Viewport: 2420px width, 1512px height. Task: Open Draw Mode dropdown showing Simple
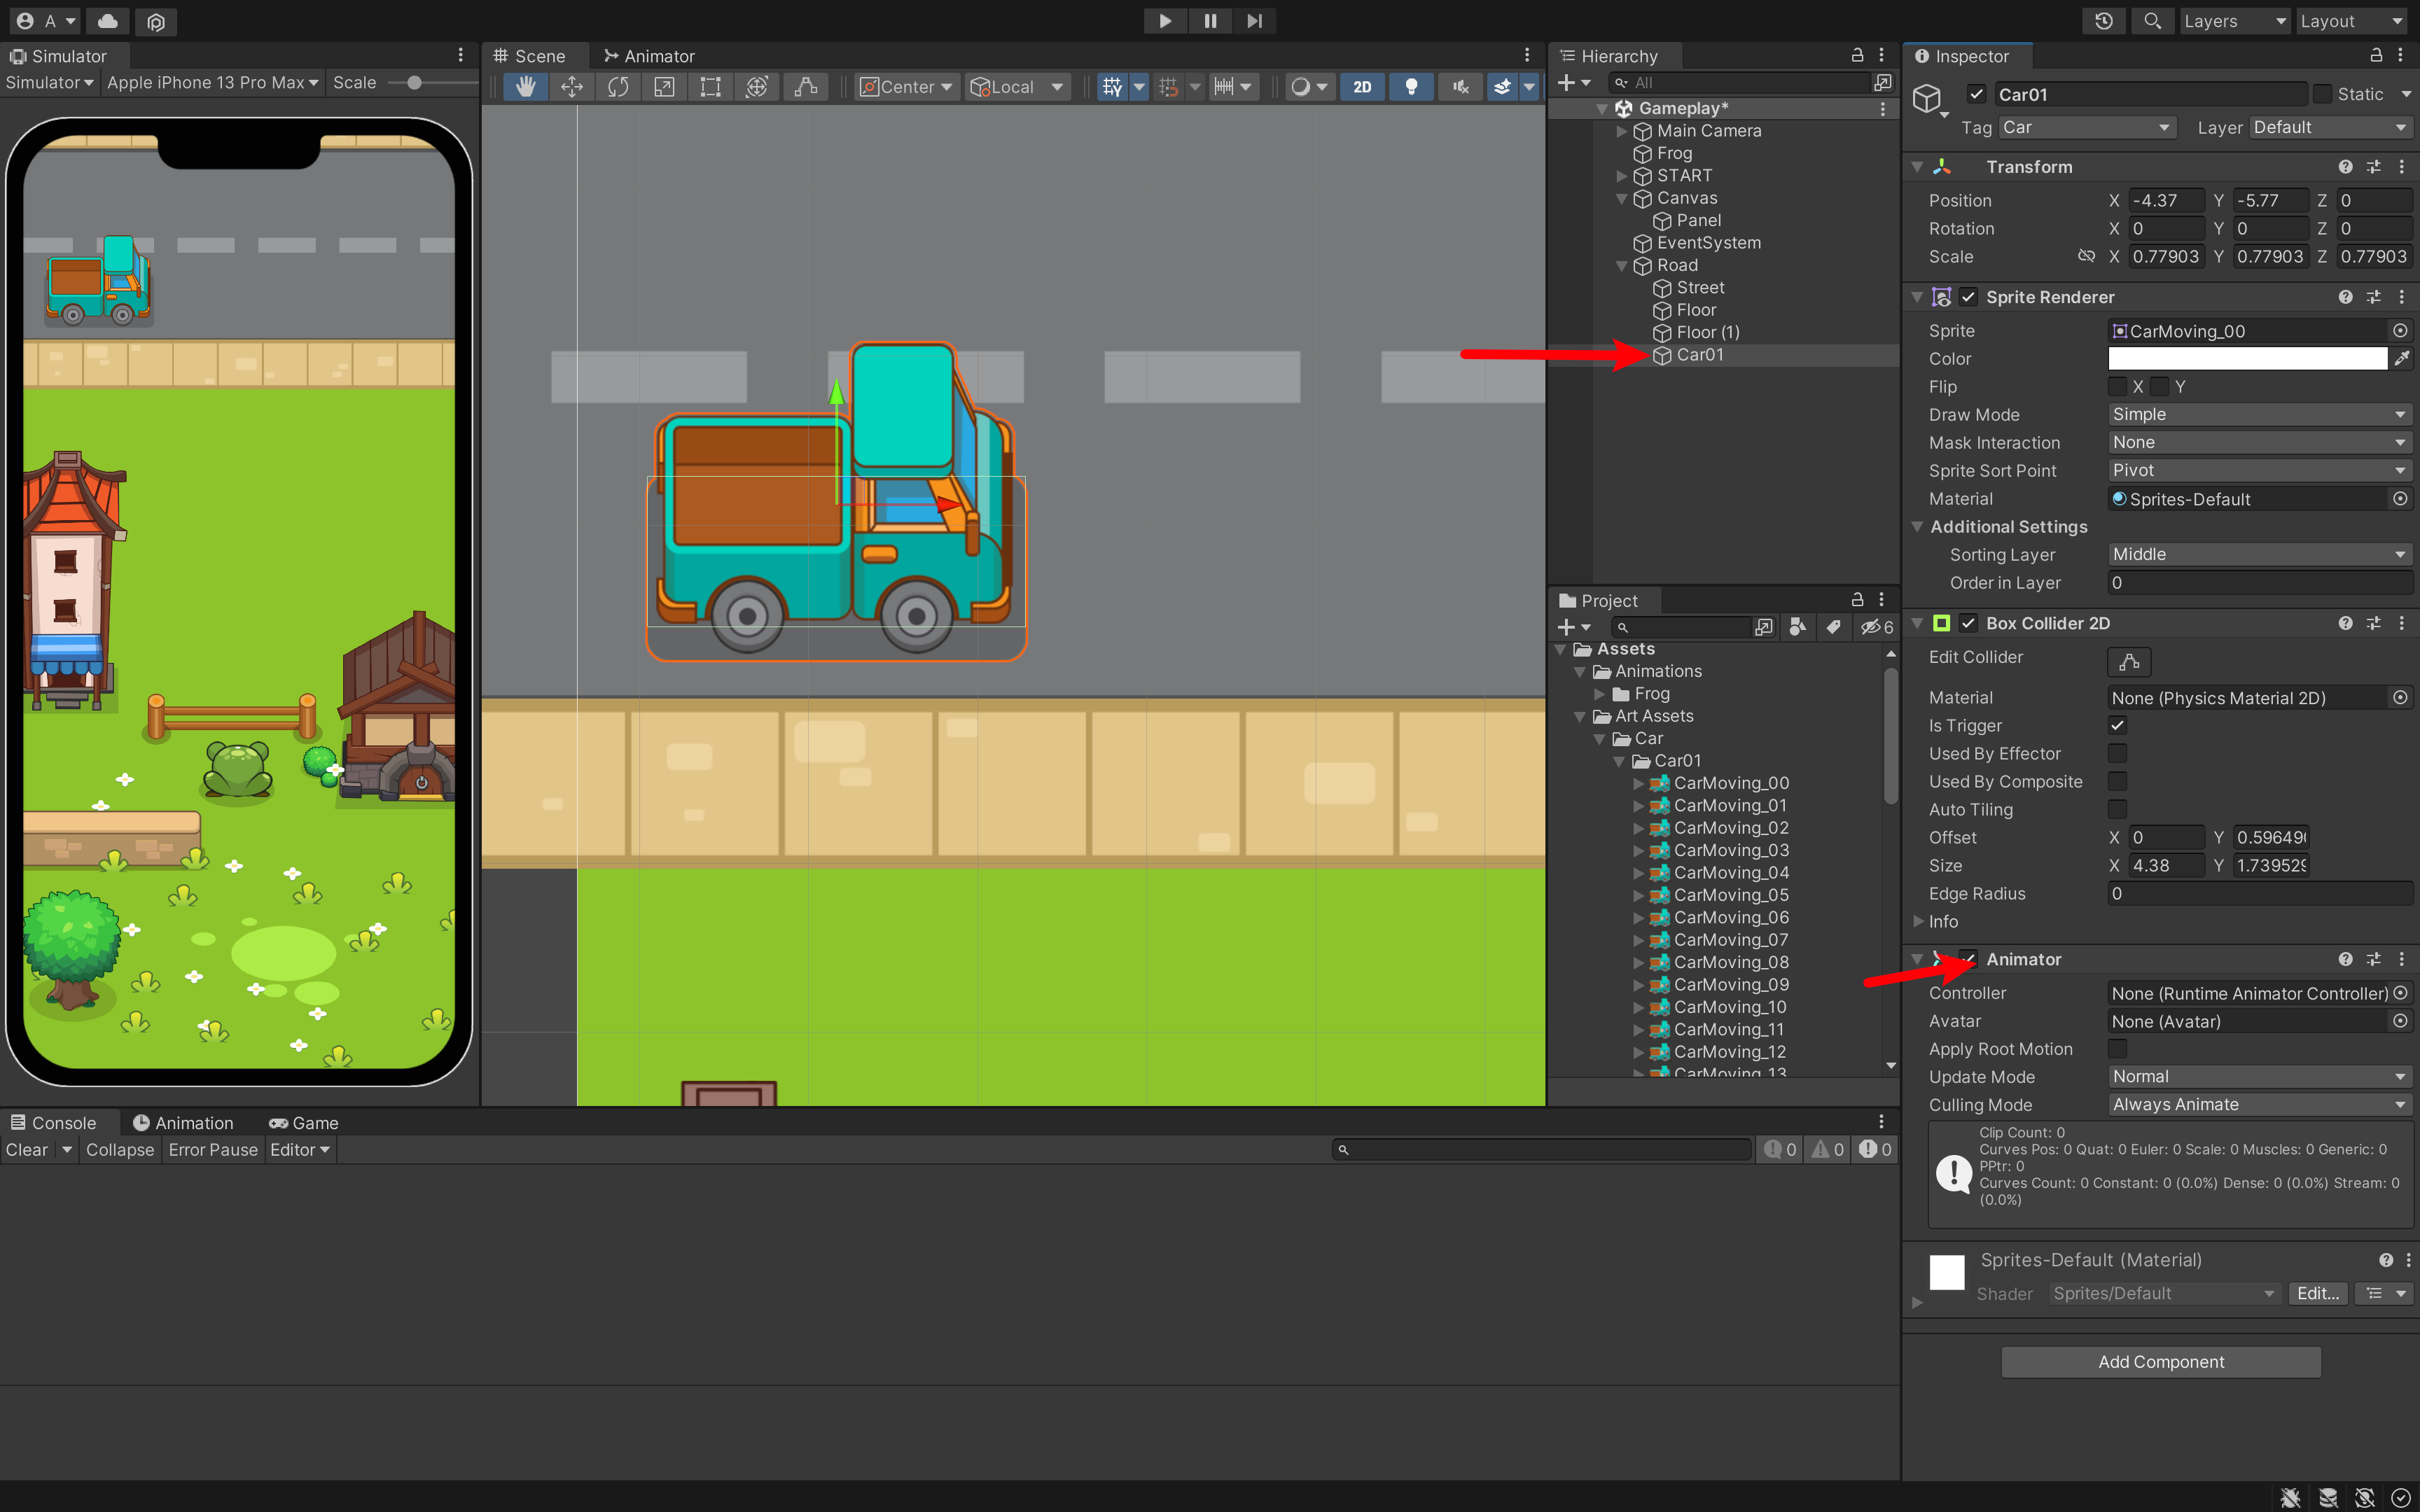point(2259,414)
